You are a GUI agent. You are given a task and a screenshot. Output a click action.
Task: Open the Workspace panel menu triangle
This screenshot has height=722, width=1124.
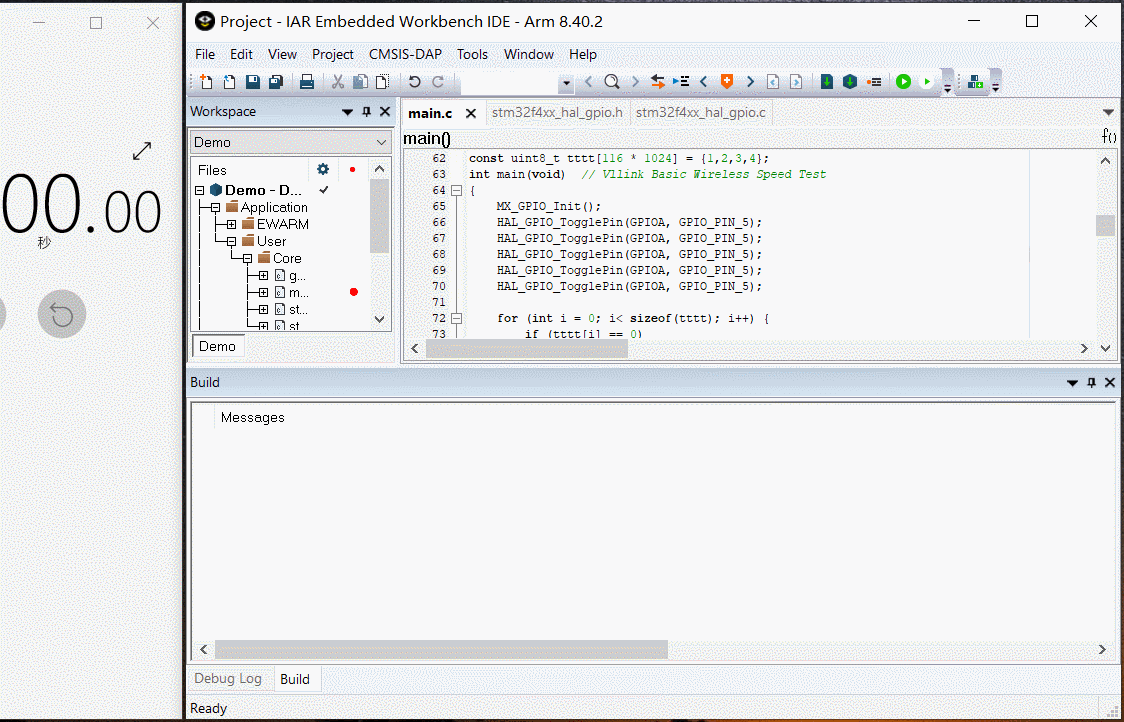tap(347, 112)
